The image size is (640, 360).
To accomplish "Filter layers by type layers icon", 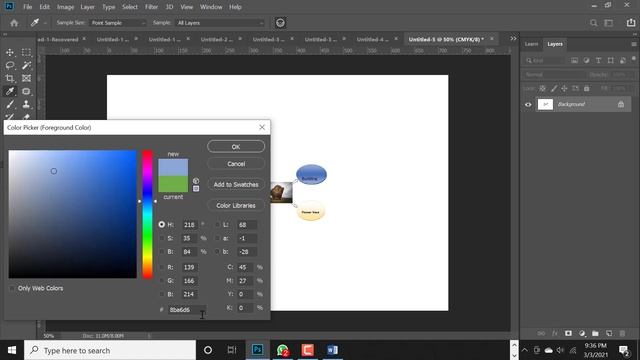I will 598,60.
